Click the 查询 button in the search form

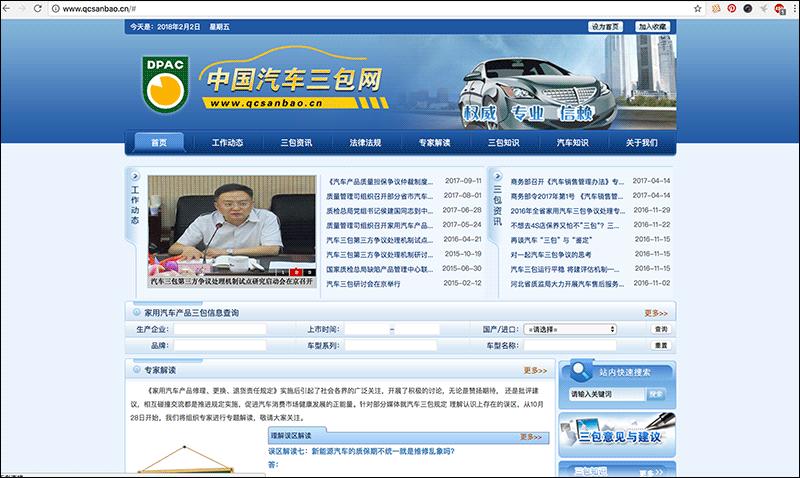click(661, 329)
